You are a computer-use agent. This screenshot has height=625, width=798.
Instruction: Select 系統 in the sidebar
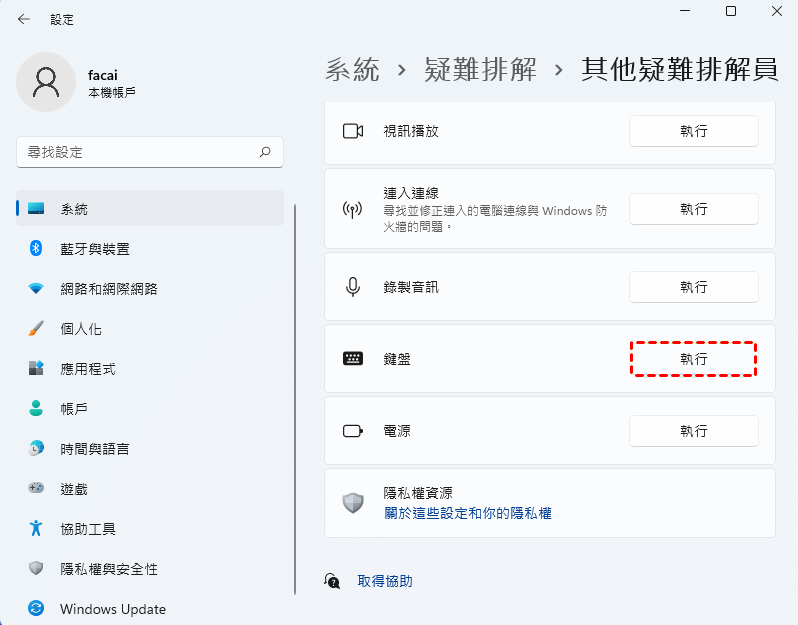[x=74, y=209]
